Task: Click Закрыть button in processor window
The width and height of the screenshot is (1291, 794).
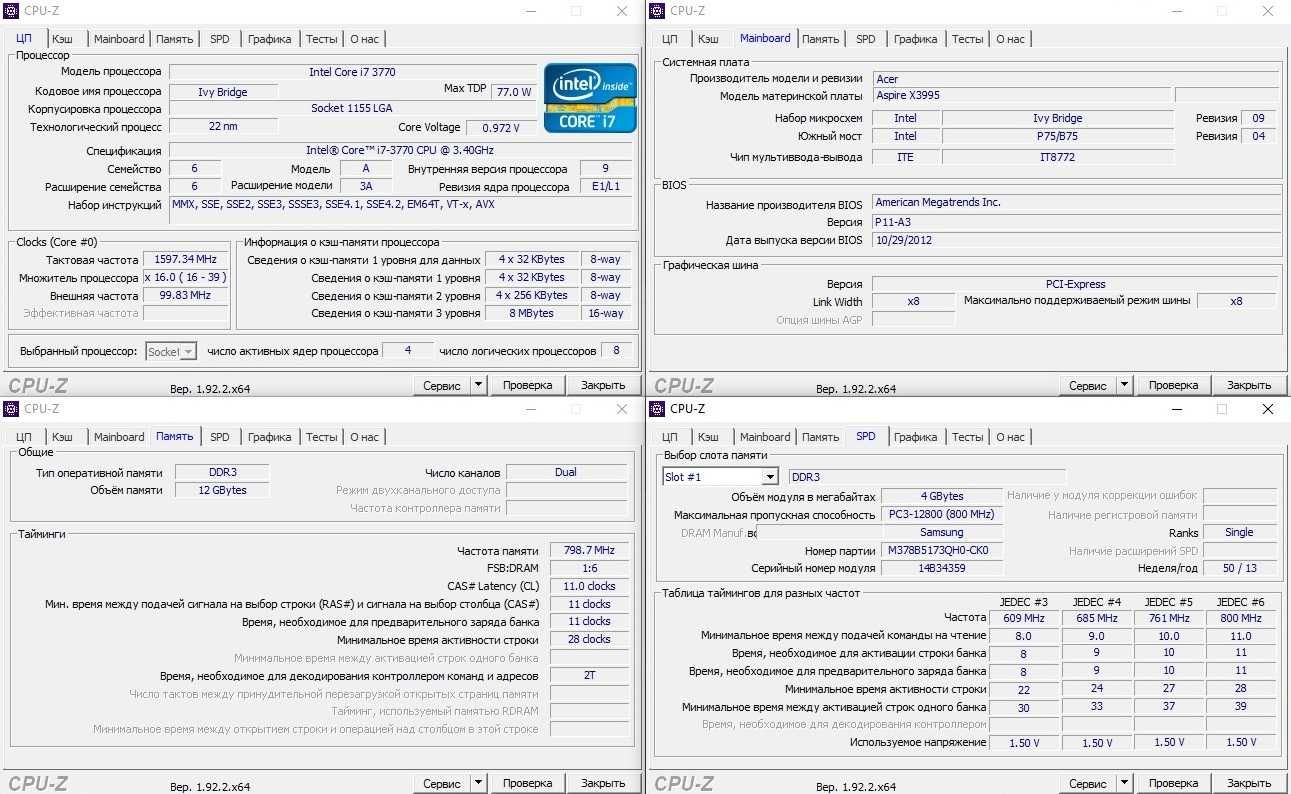Action: point(603,385)
